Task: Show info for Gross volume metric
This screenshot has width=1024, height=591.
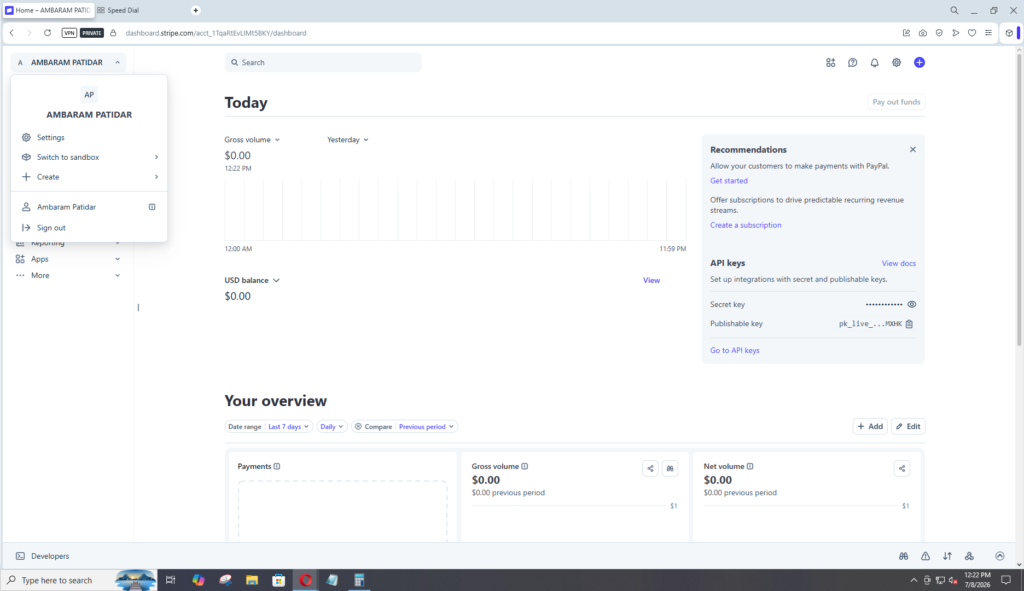Action: [524, 466]
